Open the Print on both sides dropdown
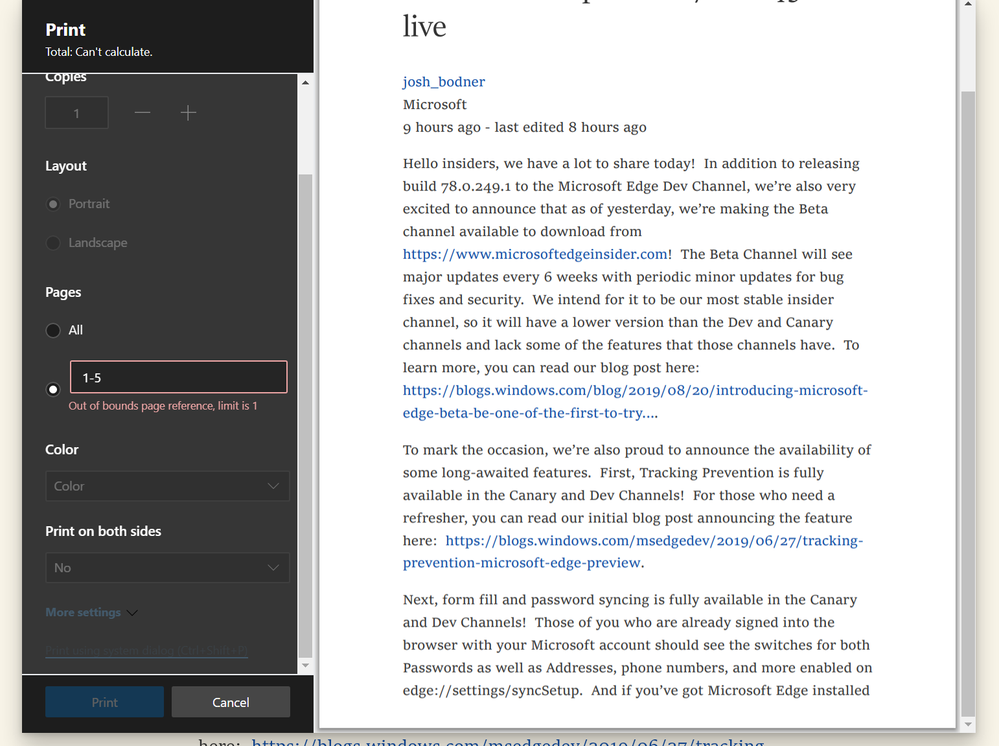The width and height of the screenshot is (999, 746). click(167, 568)
